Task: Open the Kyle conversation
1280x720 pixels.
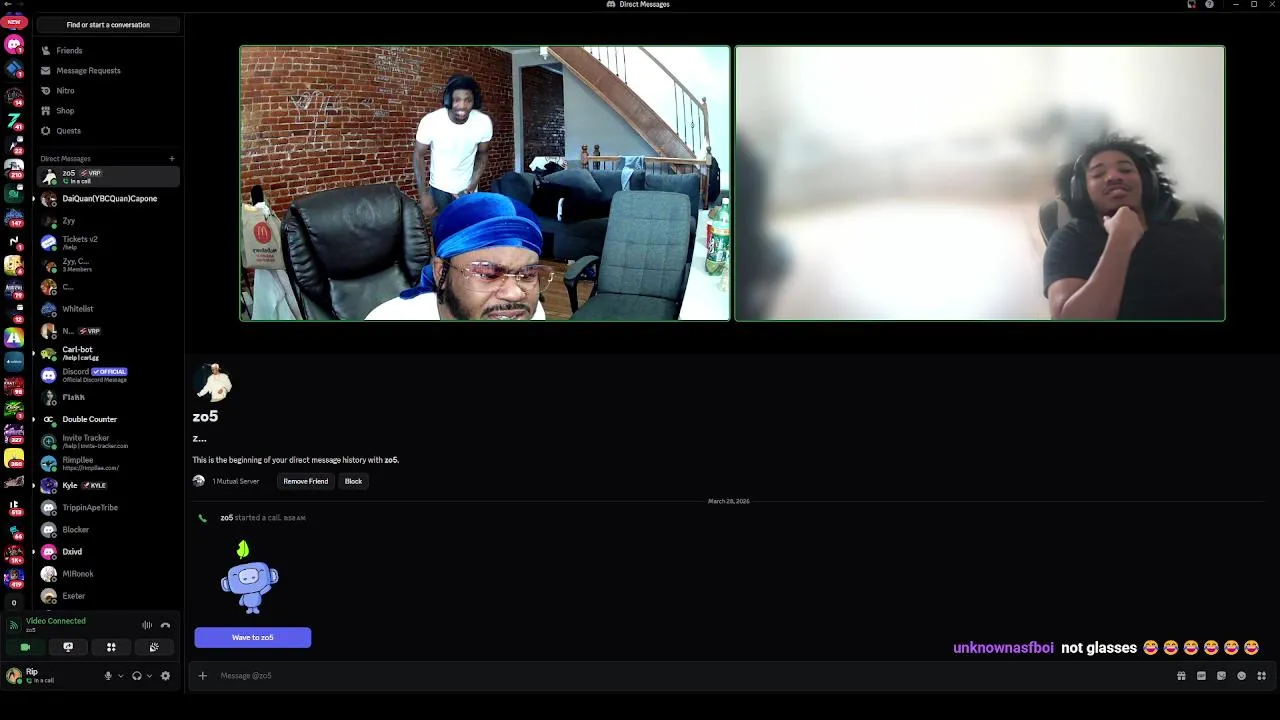Action: (x=108, y=485)
